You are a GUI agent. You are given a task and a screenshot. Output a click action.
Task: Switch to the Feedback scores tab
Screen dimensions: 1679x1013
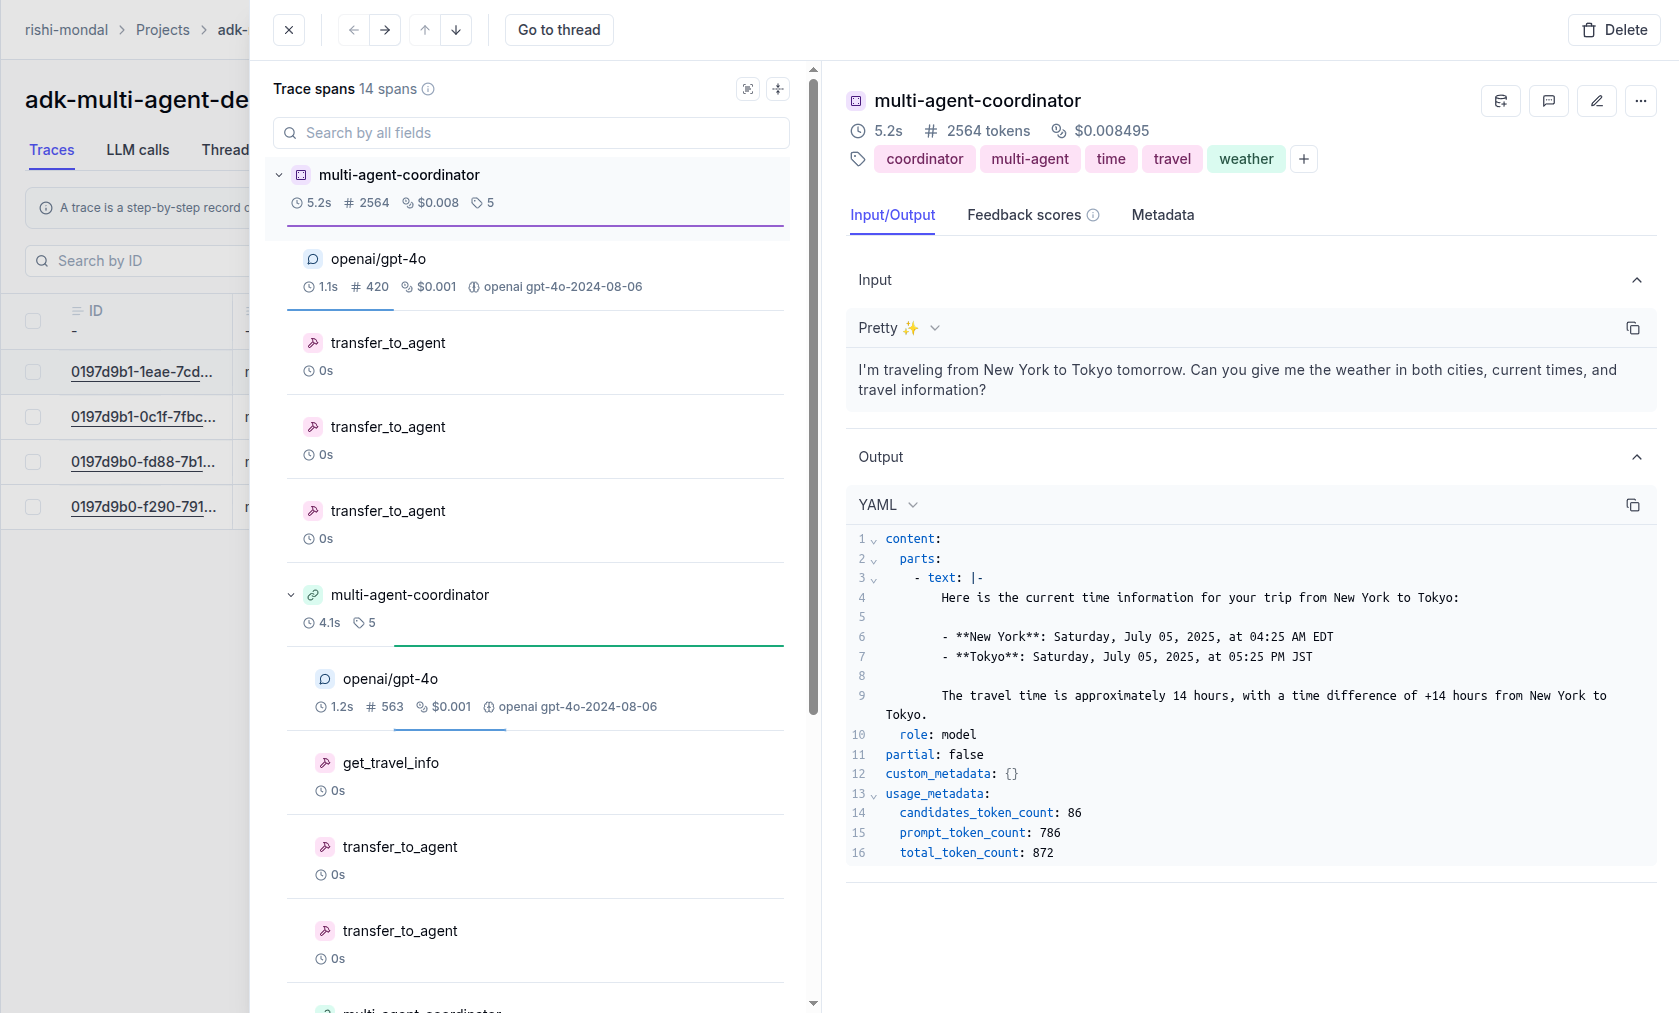pos(1023,215)
